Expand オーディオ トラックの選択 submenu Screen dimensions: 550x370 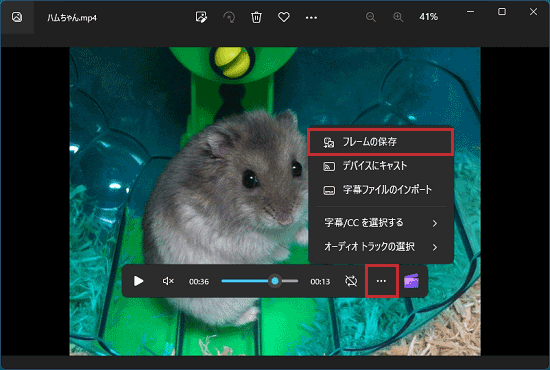pyautogui.click(x=381, y=247)
